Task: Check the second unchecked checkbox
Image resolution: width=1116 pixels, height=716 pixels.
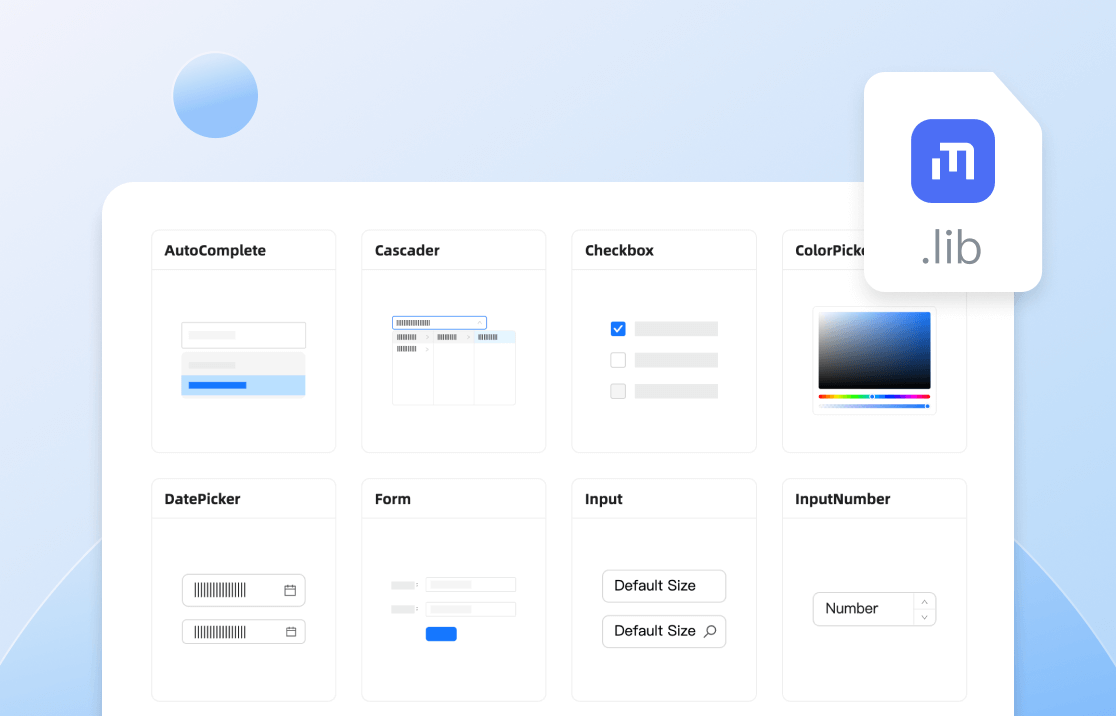Action: coord(618,360)
